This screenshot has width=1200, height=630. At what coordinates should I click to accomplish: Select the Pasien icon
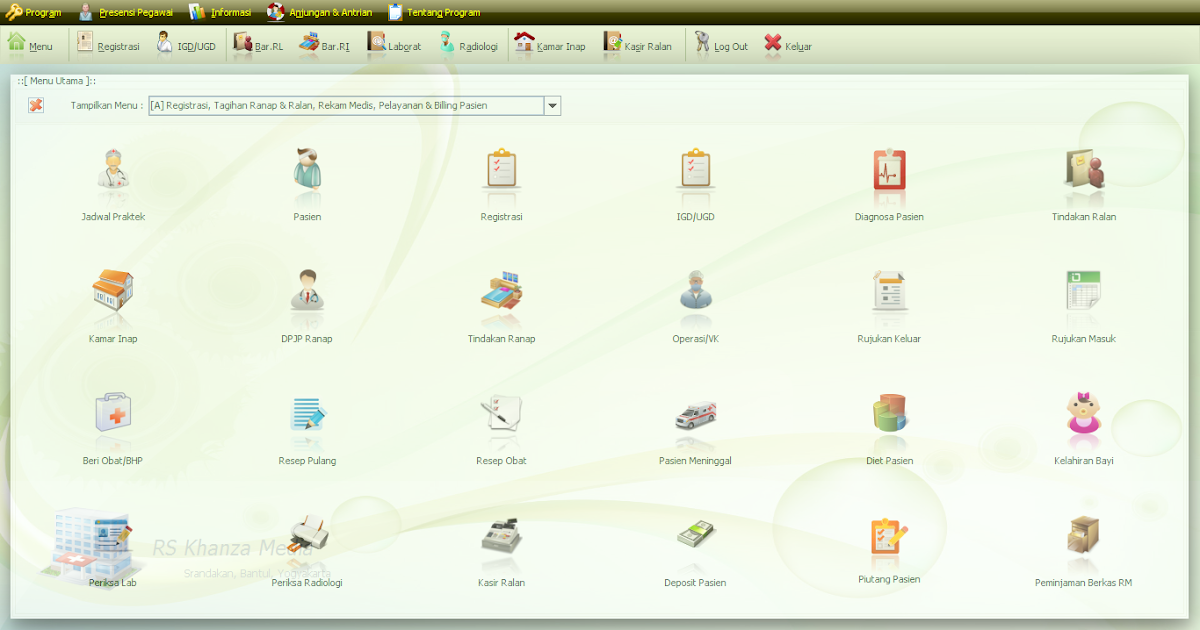[x=307, y=175]
